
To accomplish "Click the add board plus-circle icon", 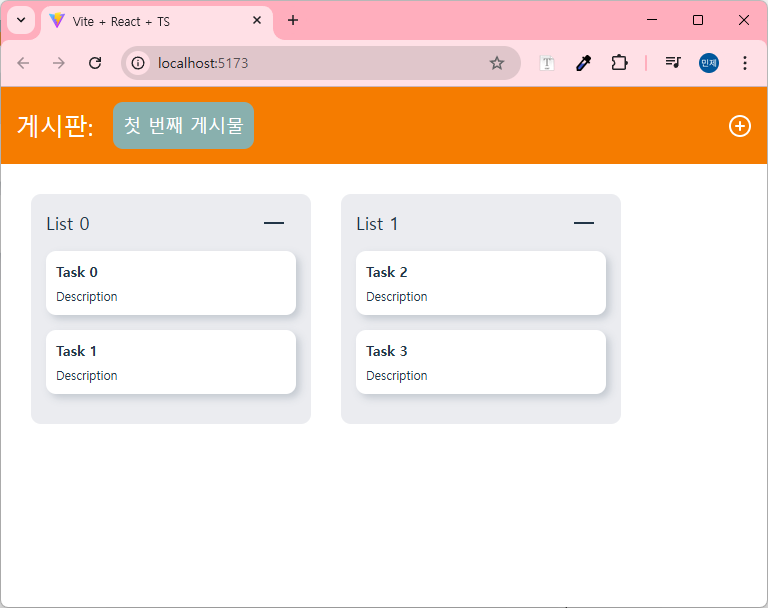I will click(740, 126).
